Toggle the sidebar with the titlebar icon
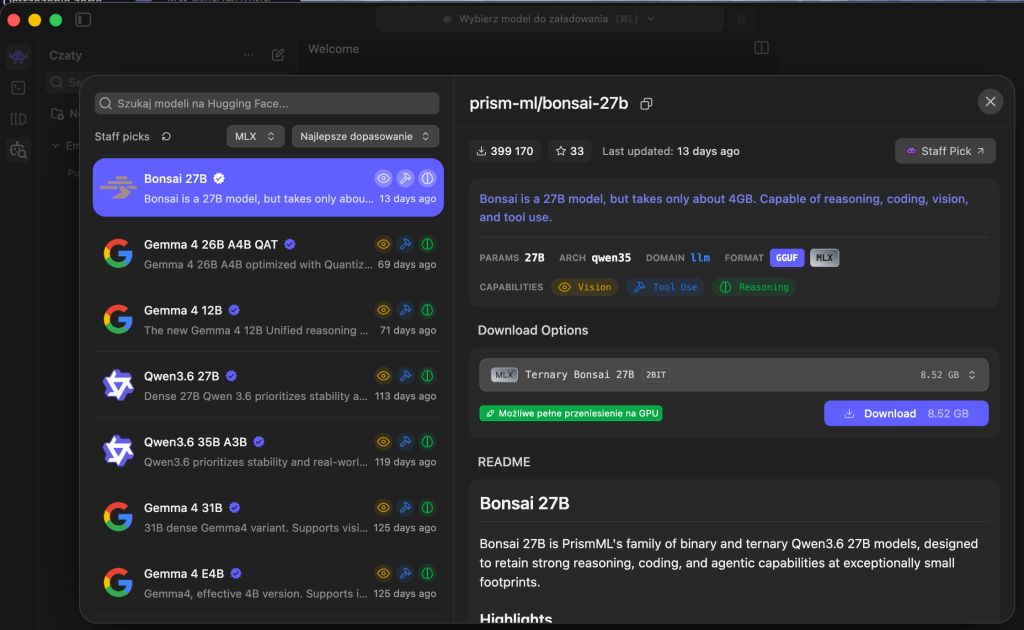Image resolution: width=1024 pixels, height=630 pixels. (x=83, y=20)
